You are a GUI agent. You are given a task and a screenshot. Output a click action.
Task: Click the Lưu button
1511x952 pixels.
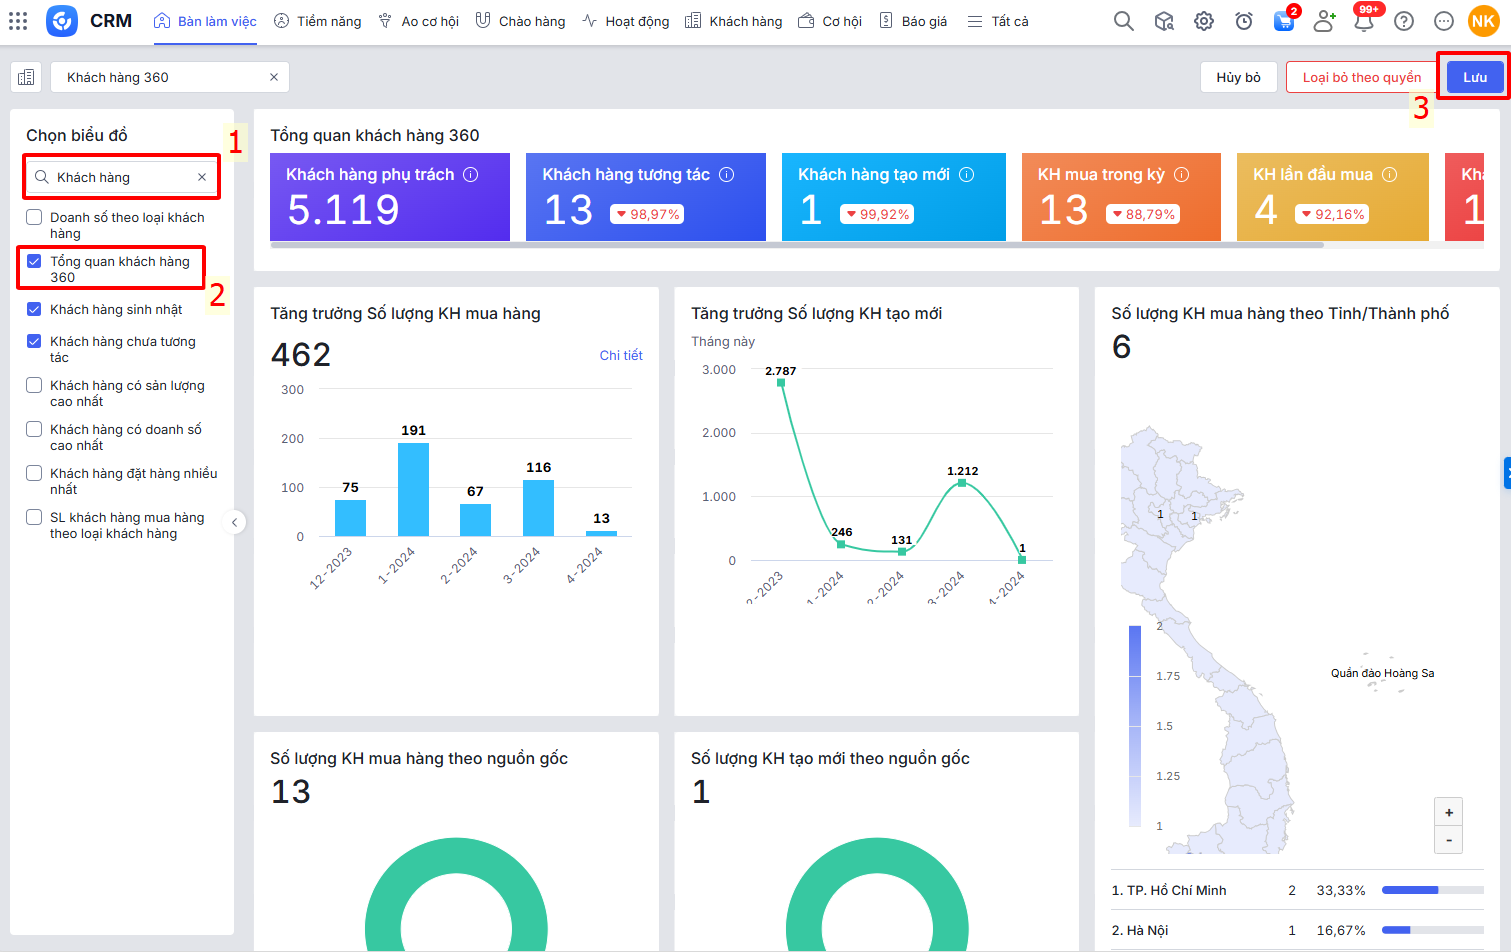1474,77
